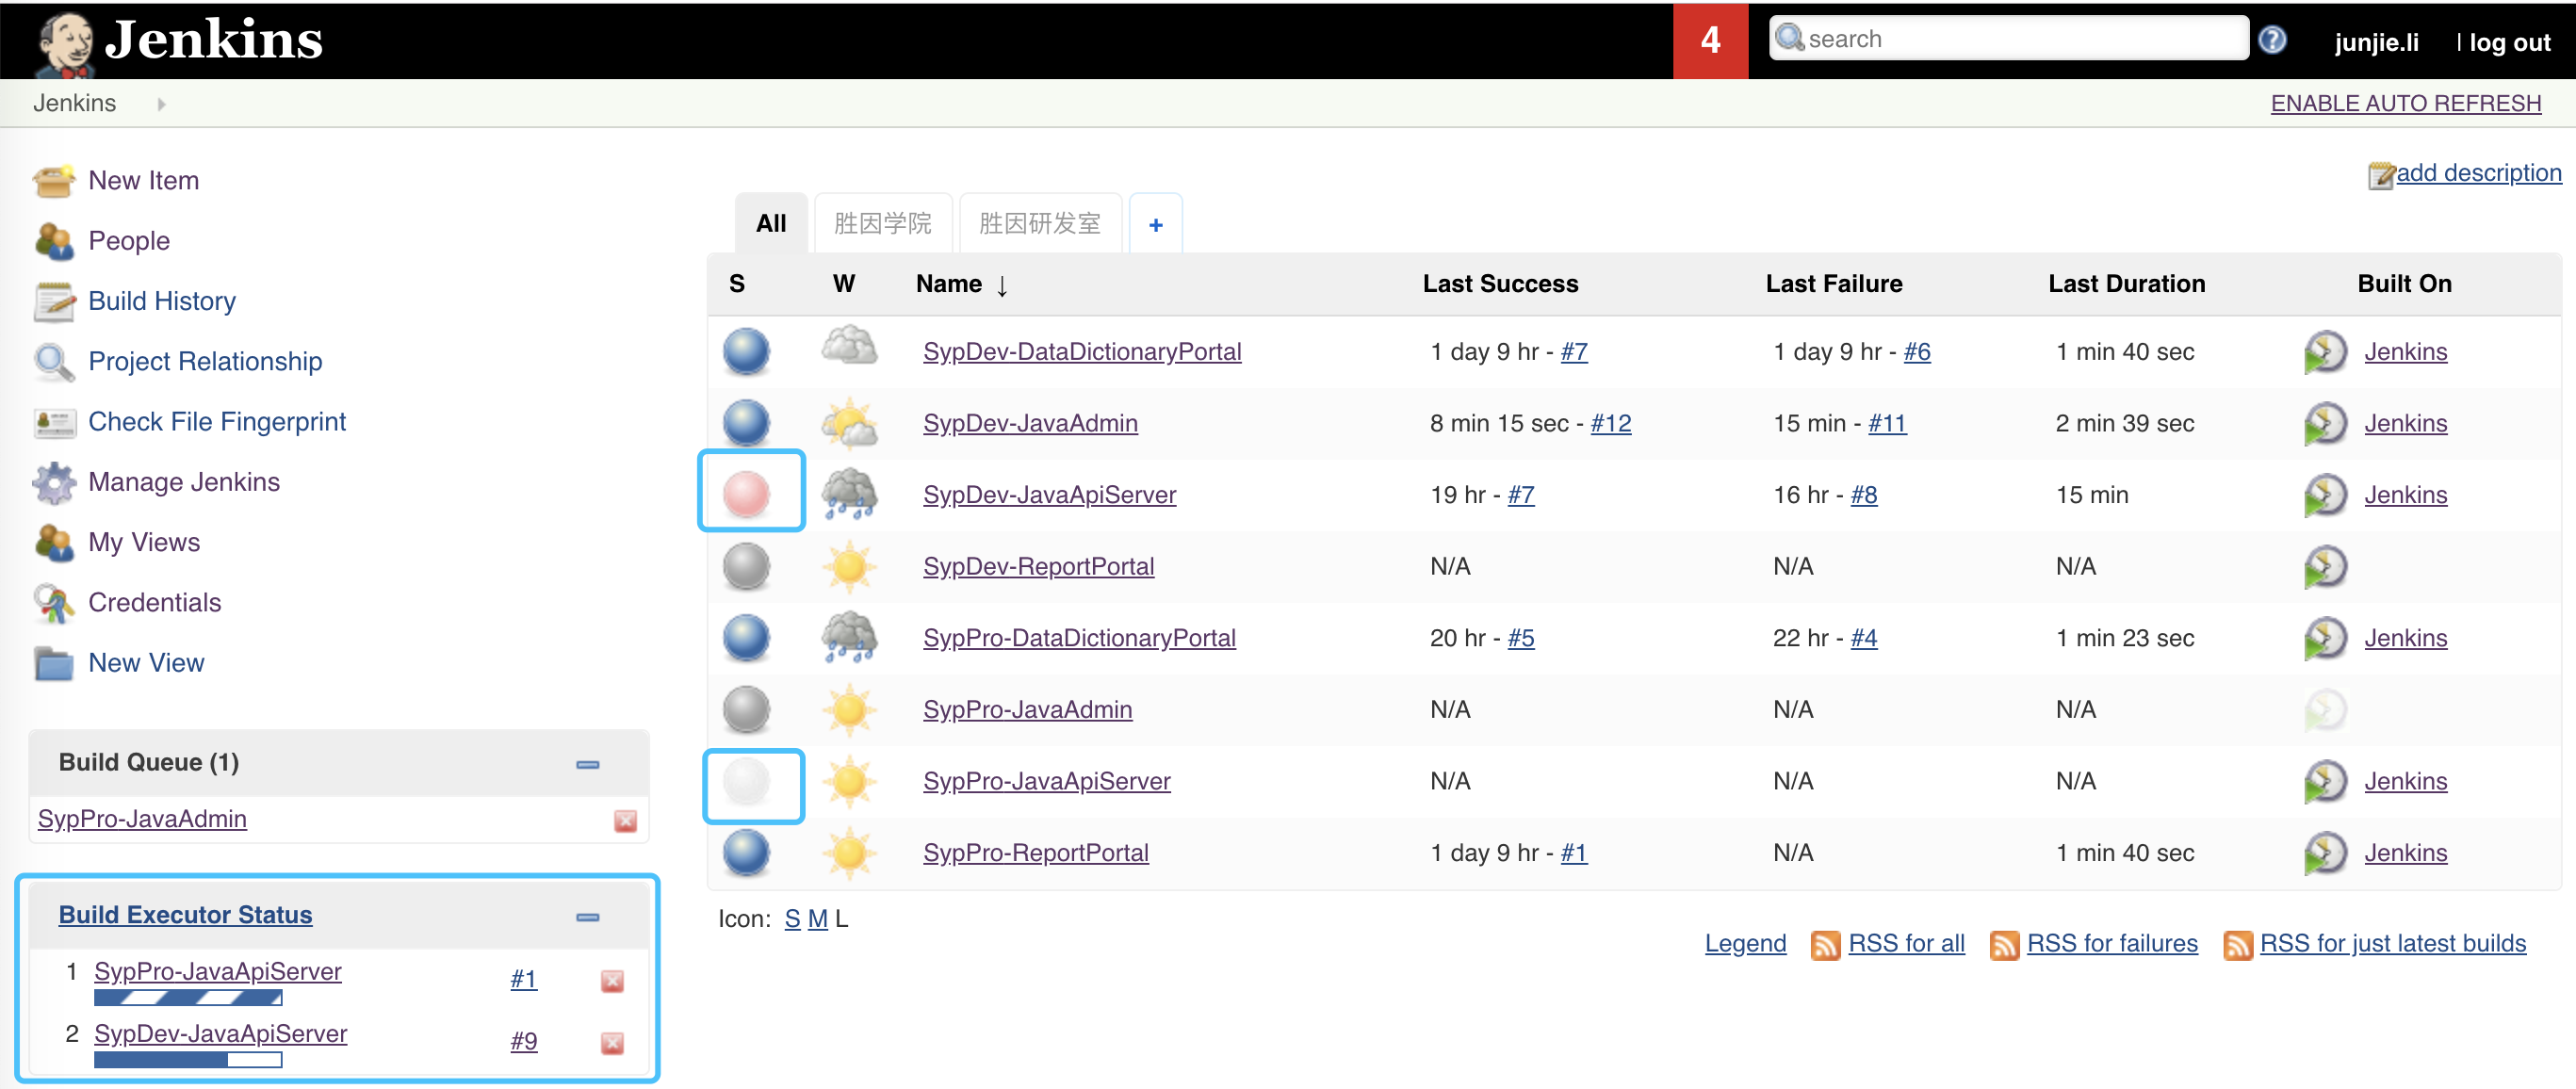
Task: Select the All view tab
Action: pyautogui.click(x=771, y=223)
